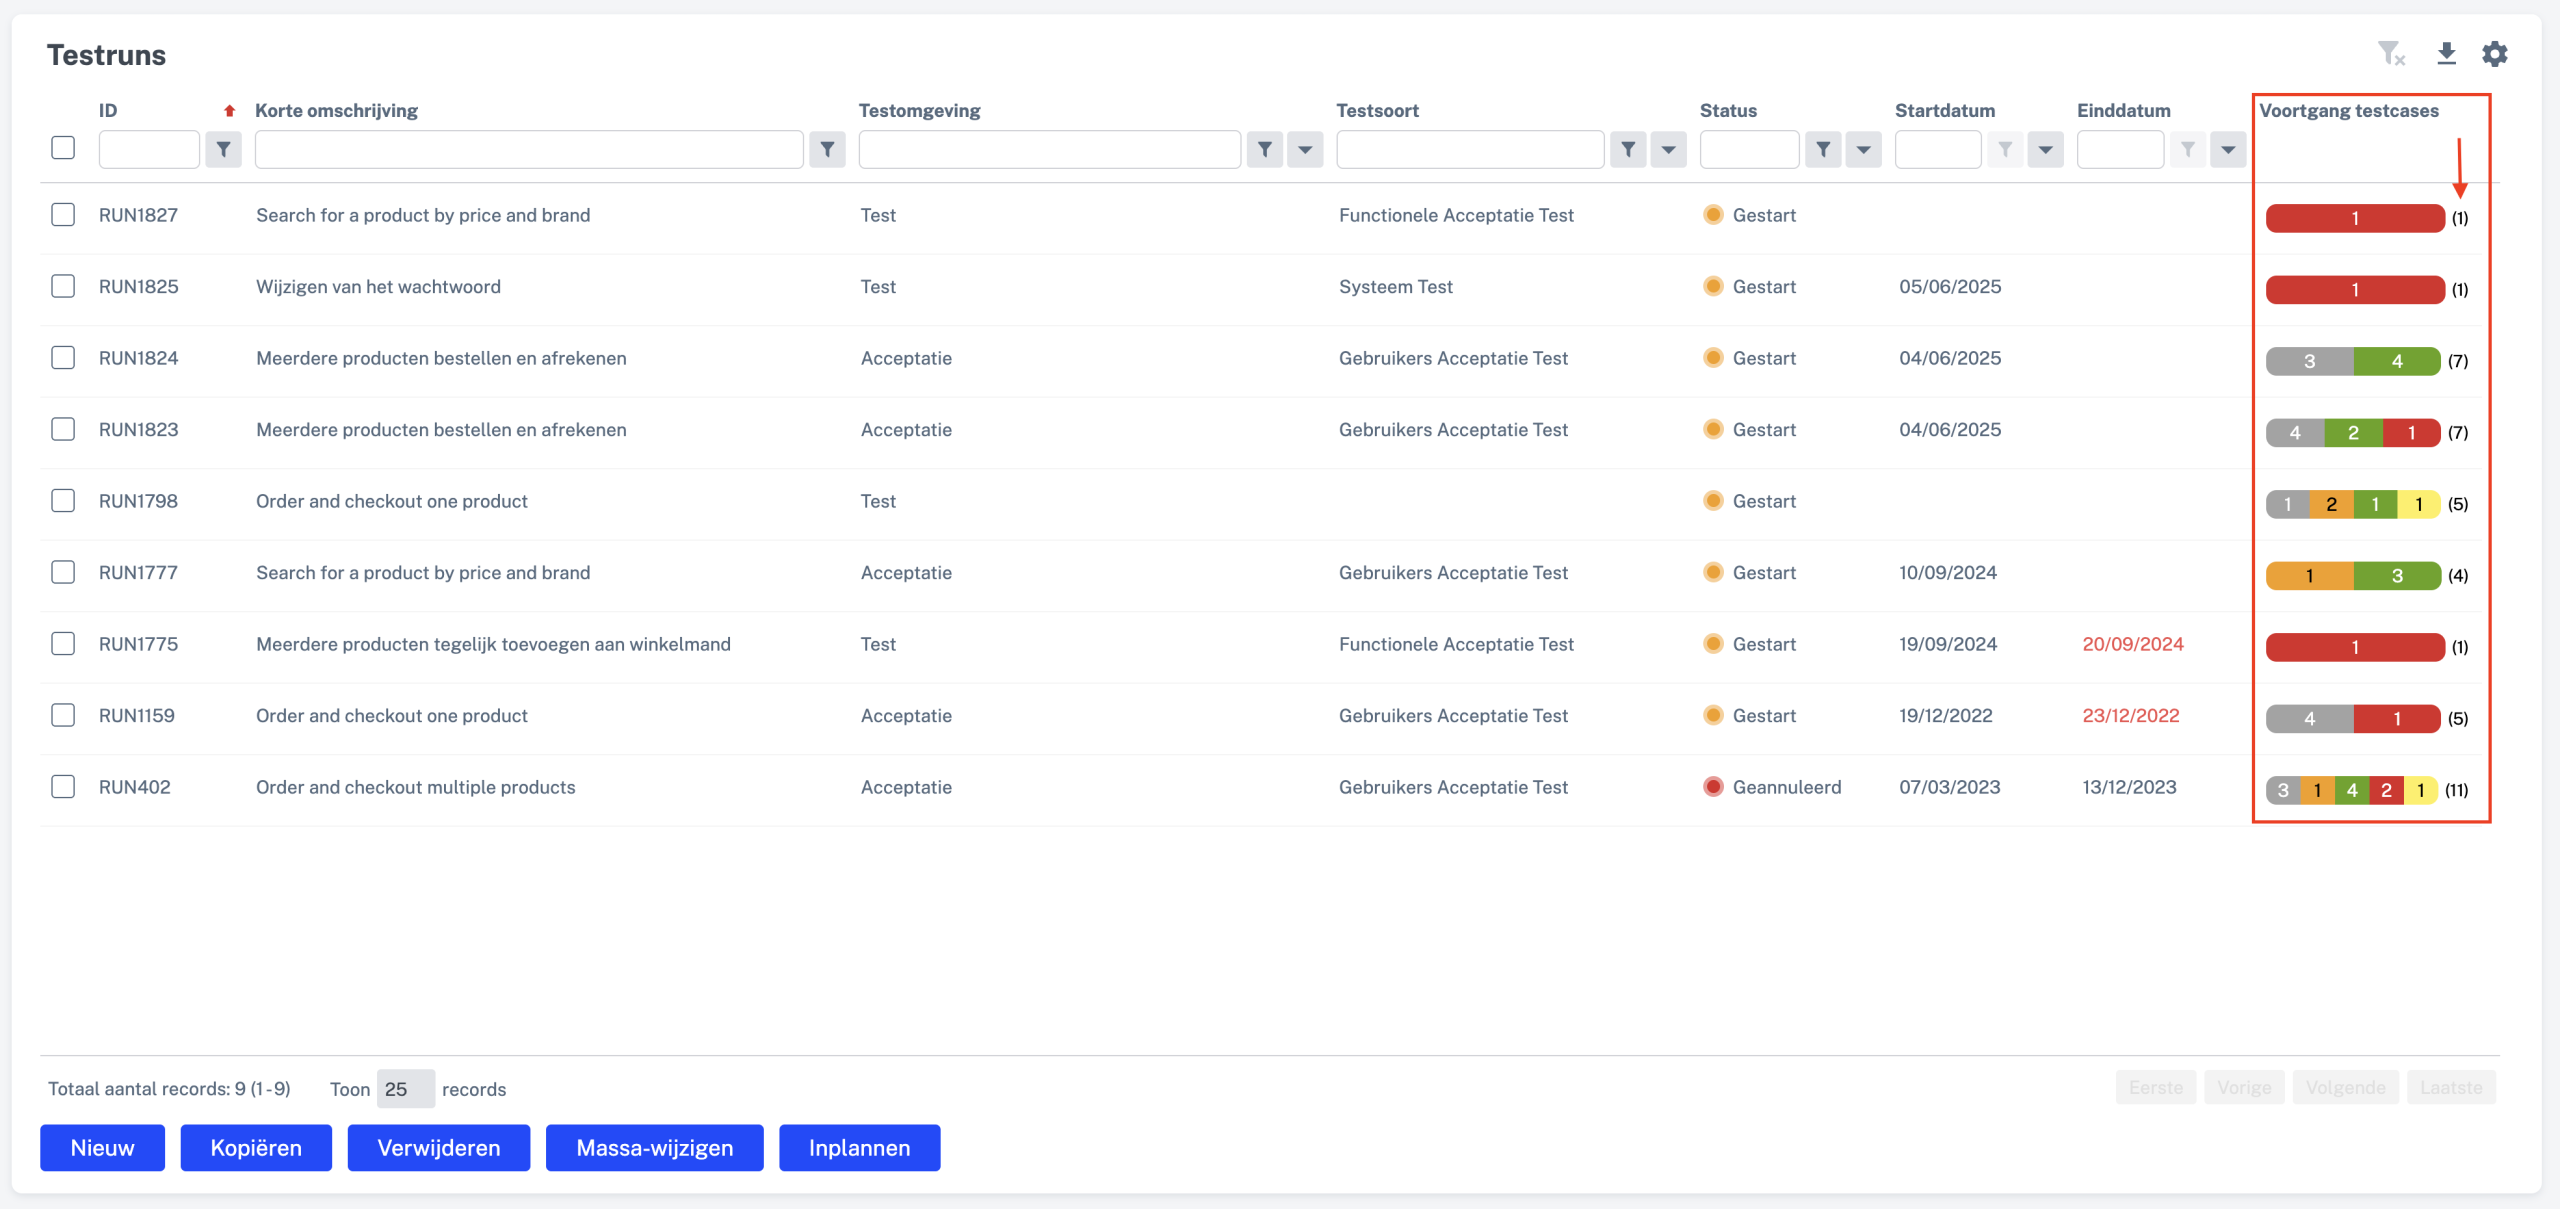
Task: Click the Nieuw button
Action: click(102, 1148)
